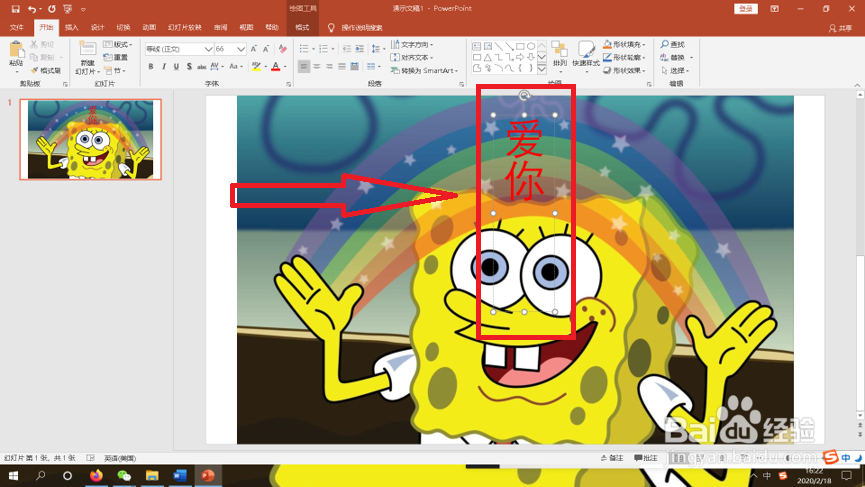The image size is (865, 487).
Task: Switch to the Animations ribbon tab
Action: (x=149, y=28)
